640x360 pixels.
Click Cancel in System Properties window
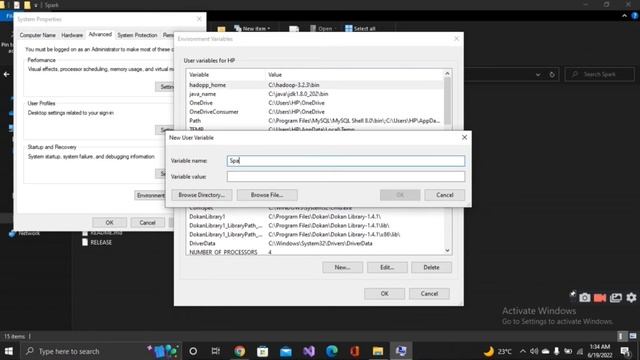point(147,222)
